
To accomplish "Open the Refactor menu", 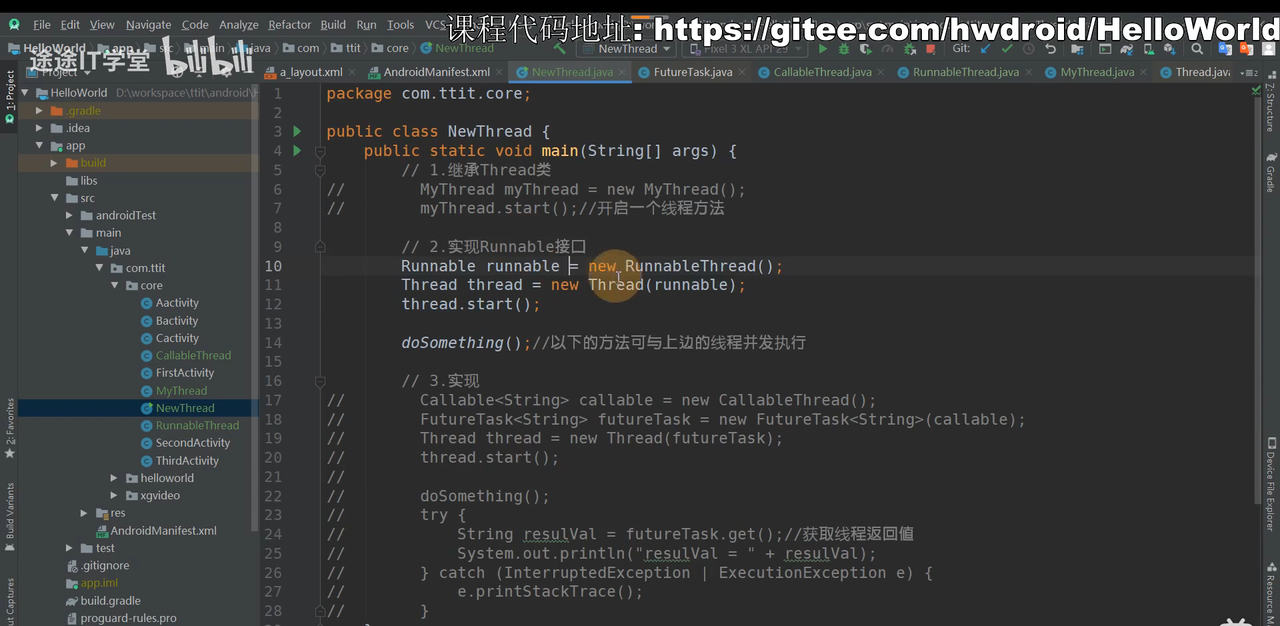I will [290, 24].
